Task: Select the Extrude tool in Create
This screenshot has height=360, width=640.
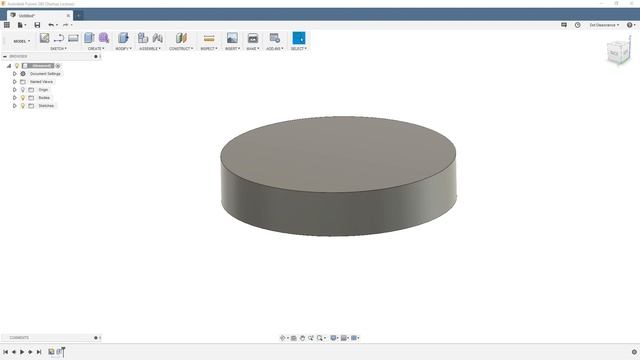Action: [89, 38]
